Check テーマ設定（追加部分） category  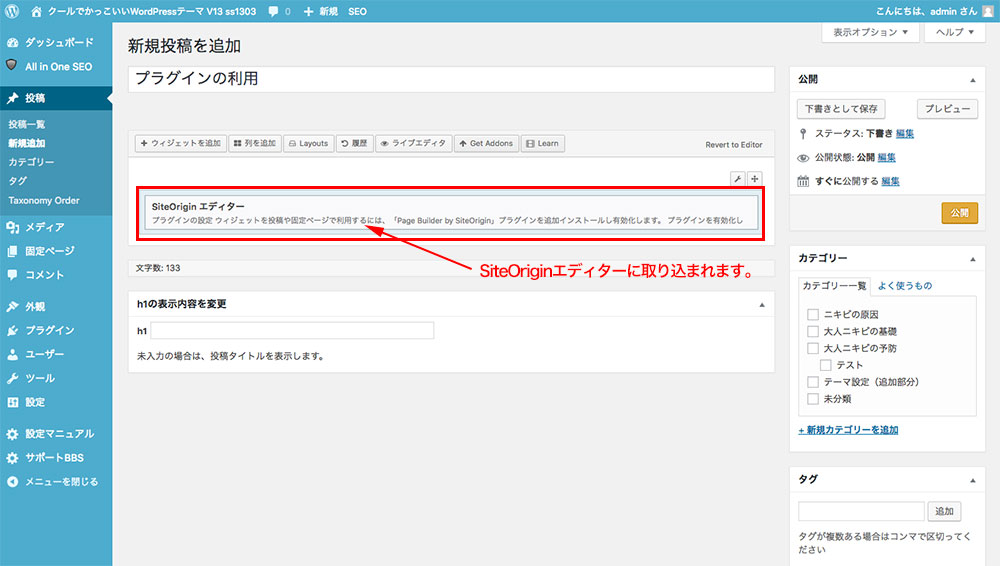[x=812, y=382]
